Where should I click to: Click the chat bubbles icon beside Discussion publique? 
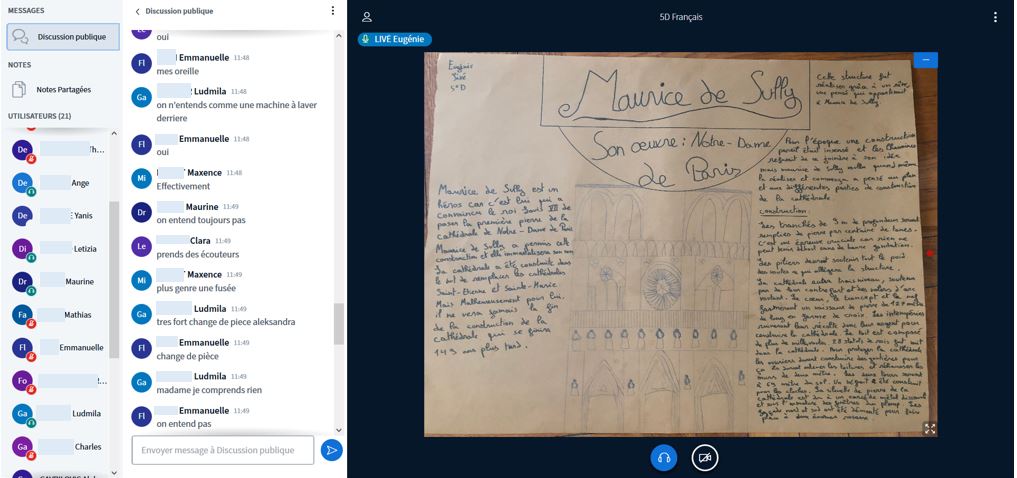point(20,37)
